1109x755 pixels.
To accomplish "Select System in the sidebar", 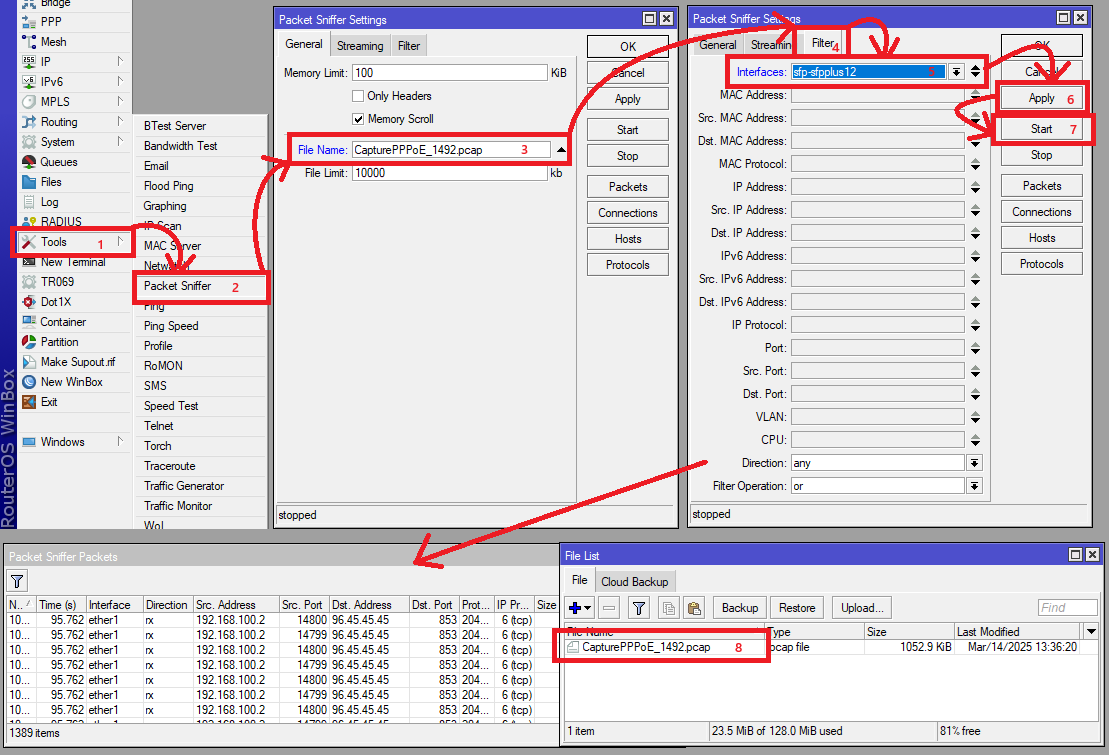I will coord(57,142).
